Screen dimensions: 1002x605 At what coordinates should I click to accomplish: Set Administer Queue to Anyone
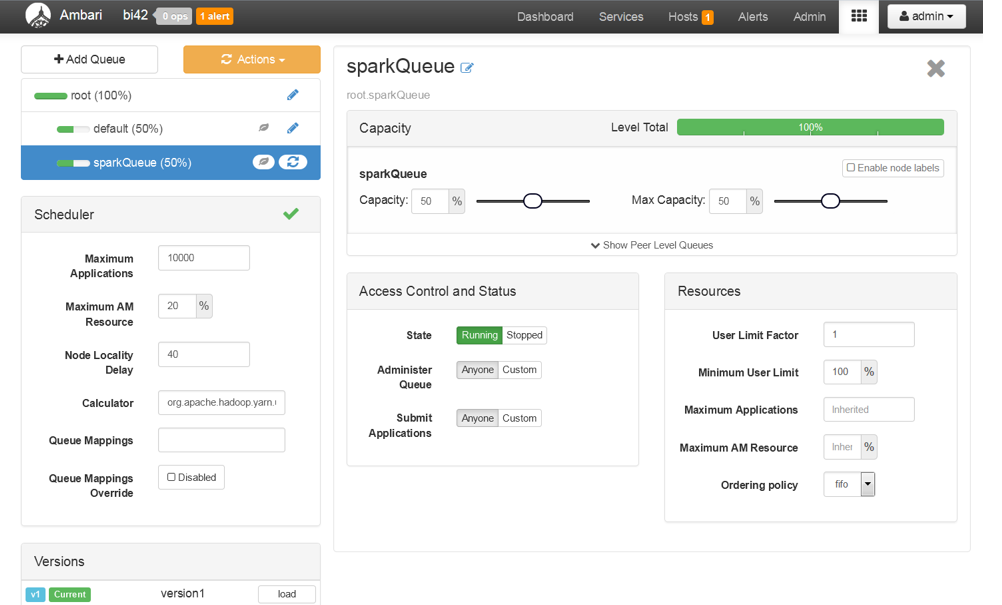[477, 369]
